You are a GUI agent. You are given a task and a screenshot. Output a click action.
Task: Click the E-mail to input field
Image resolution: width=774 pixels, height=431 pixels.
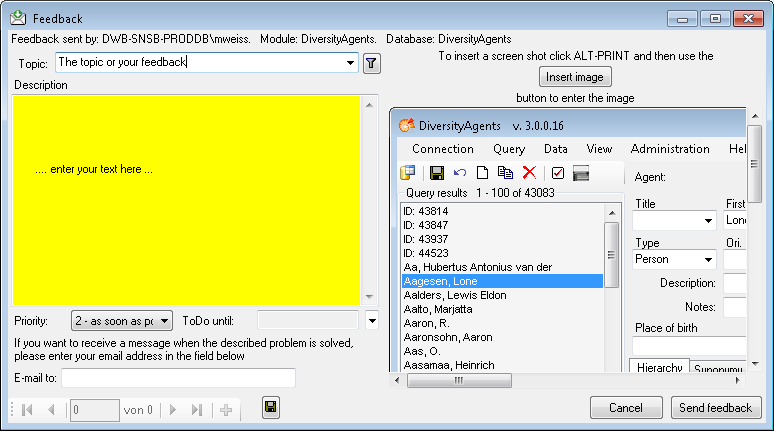178,378
